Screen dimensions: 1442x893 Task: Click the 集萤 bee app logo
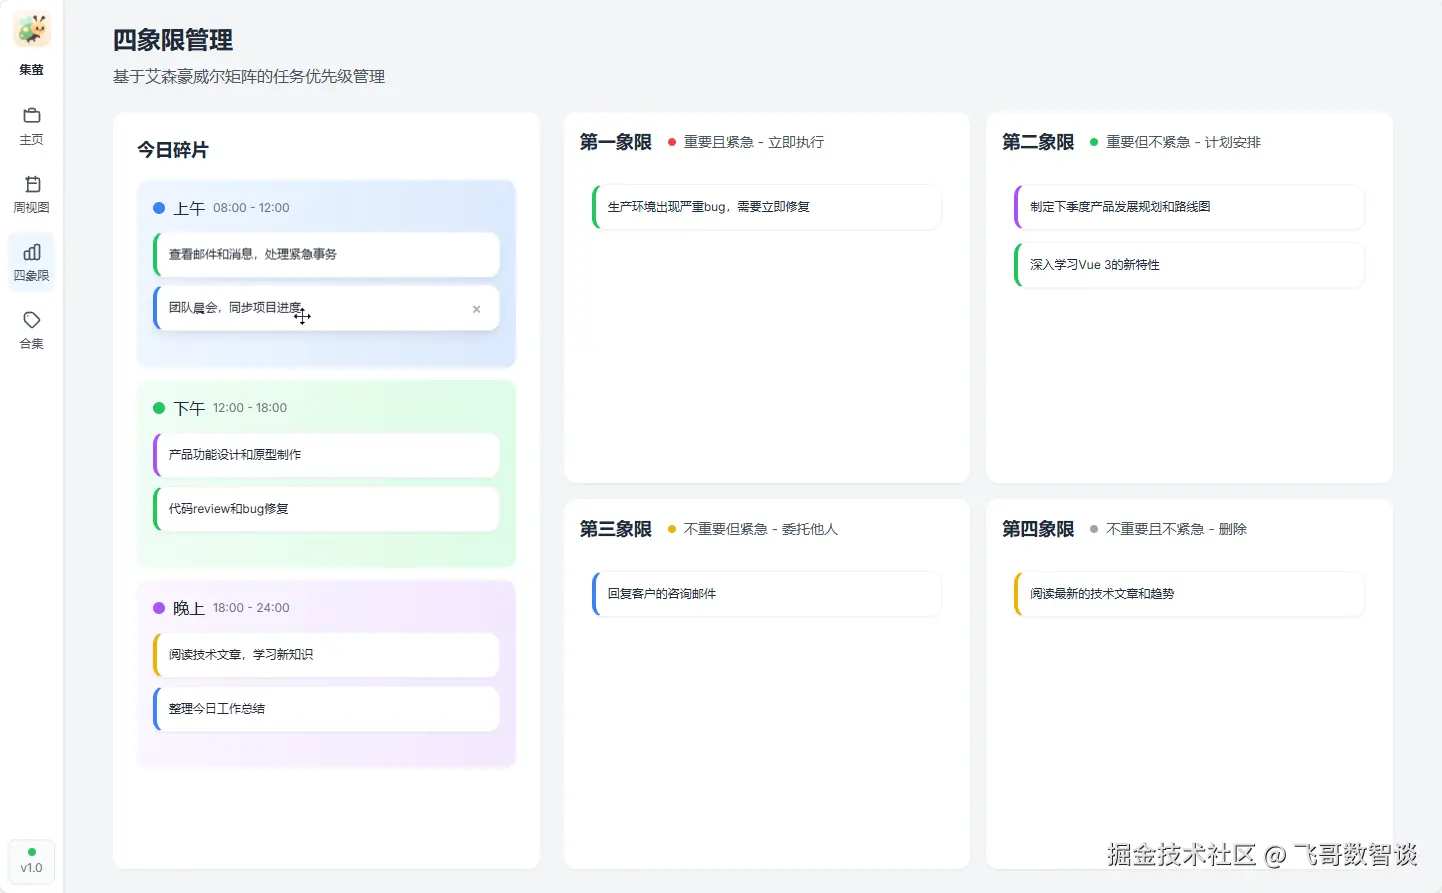coord(32,30)
